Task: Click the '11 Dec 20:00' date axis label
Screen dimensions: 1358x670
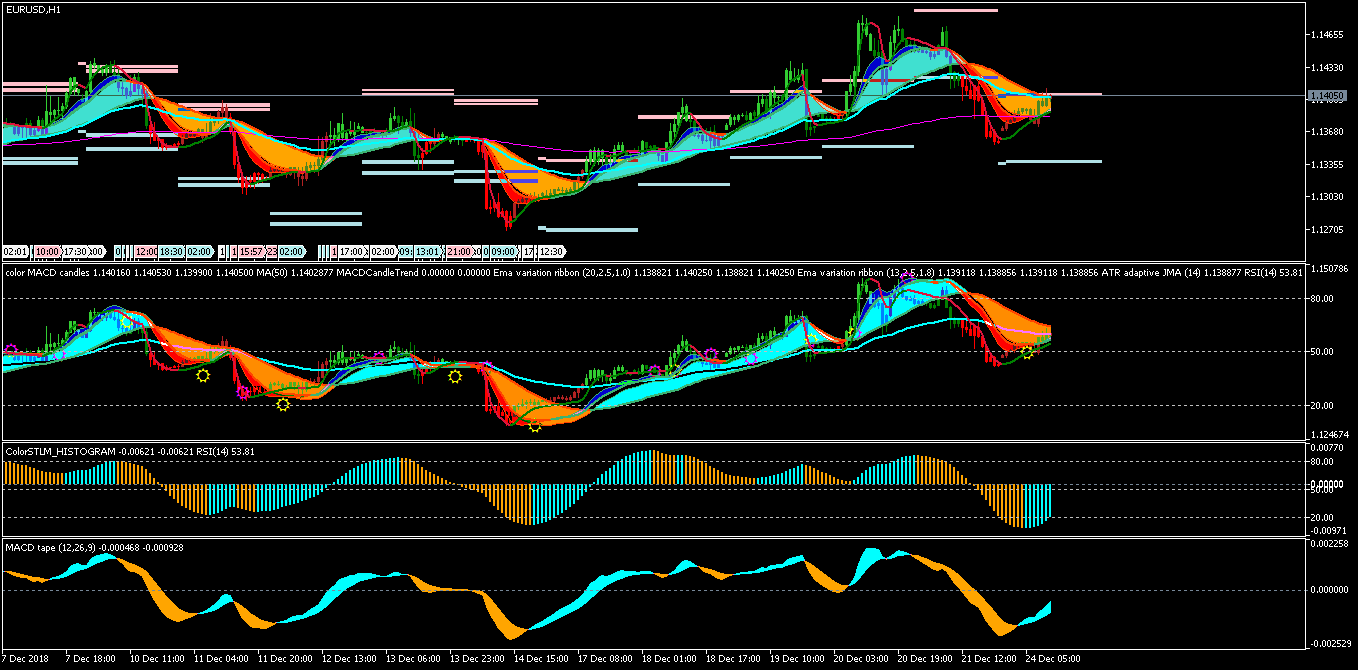Action: (285, 660)
